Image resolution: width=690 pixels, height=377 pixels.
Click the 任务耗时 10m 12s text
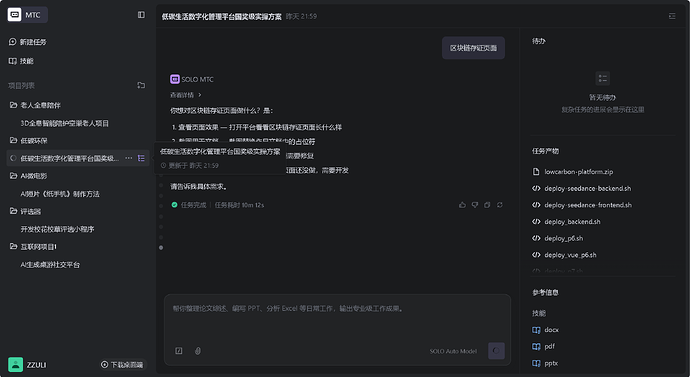coord(239,205)
